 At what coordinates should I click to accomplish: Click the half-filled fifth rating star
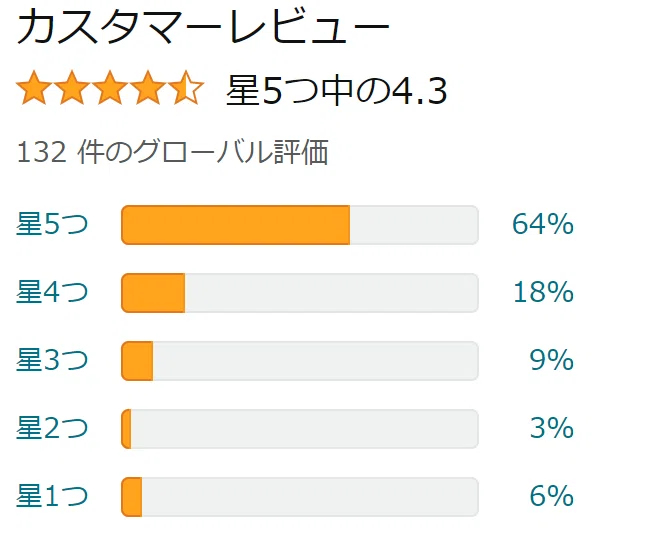click(186, 88)
